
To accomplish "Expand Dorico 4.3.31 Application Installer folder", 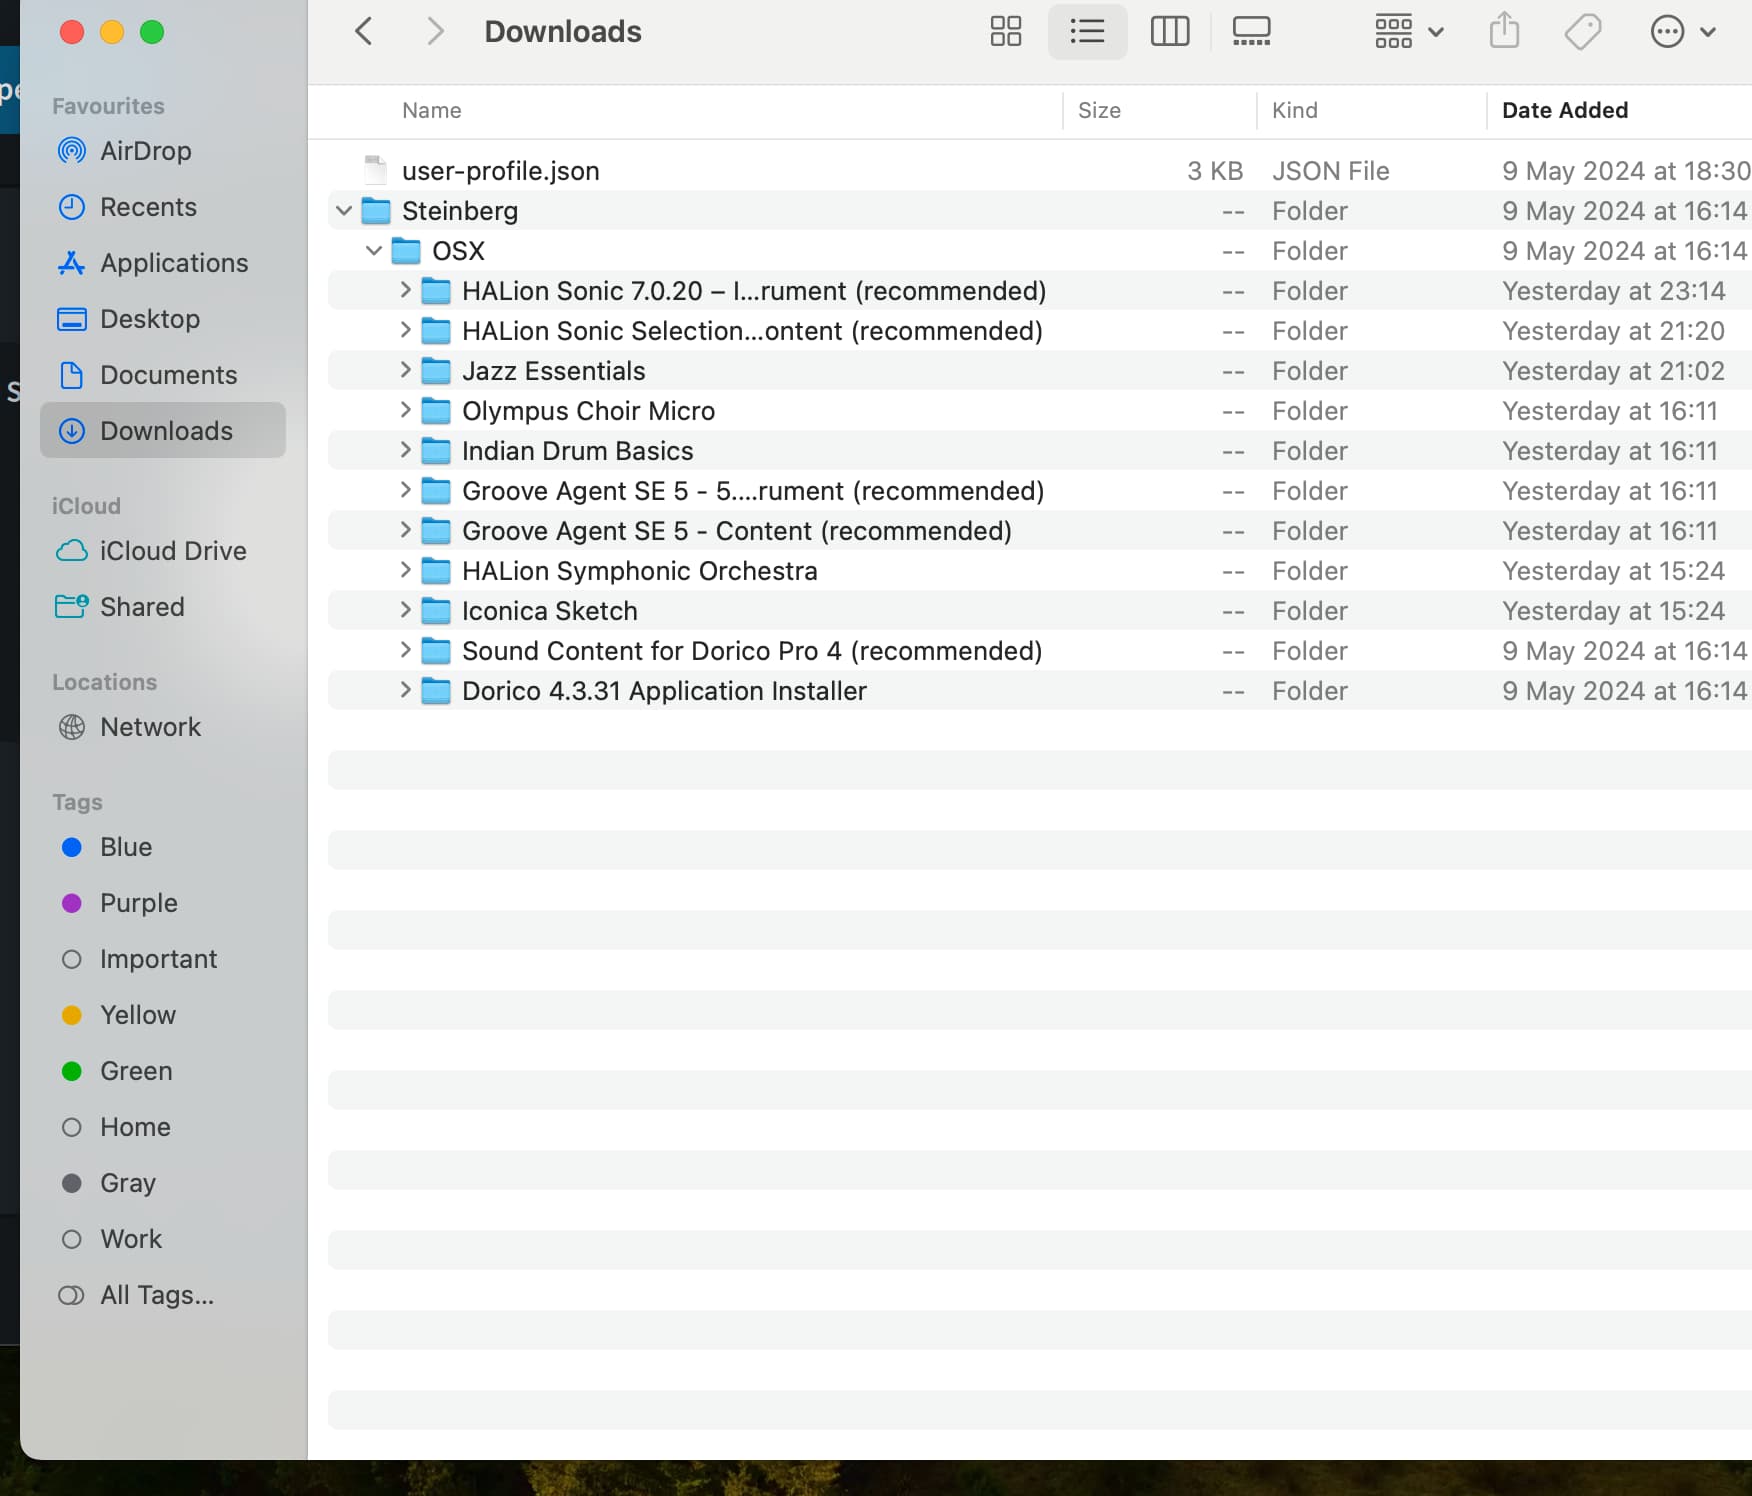I will (x=405, y=691).
